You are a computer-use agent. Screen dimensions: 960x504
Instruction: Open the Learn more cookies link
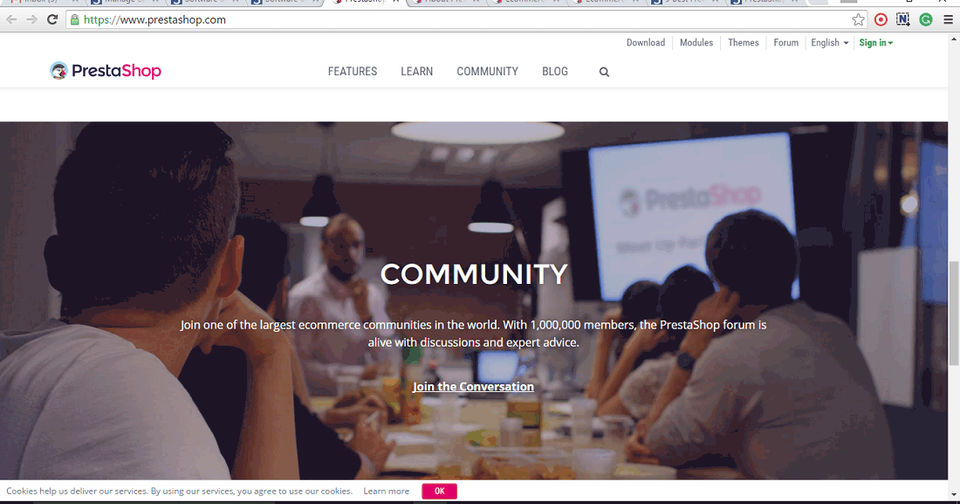386,491
